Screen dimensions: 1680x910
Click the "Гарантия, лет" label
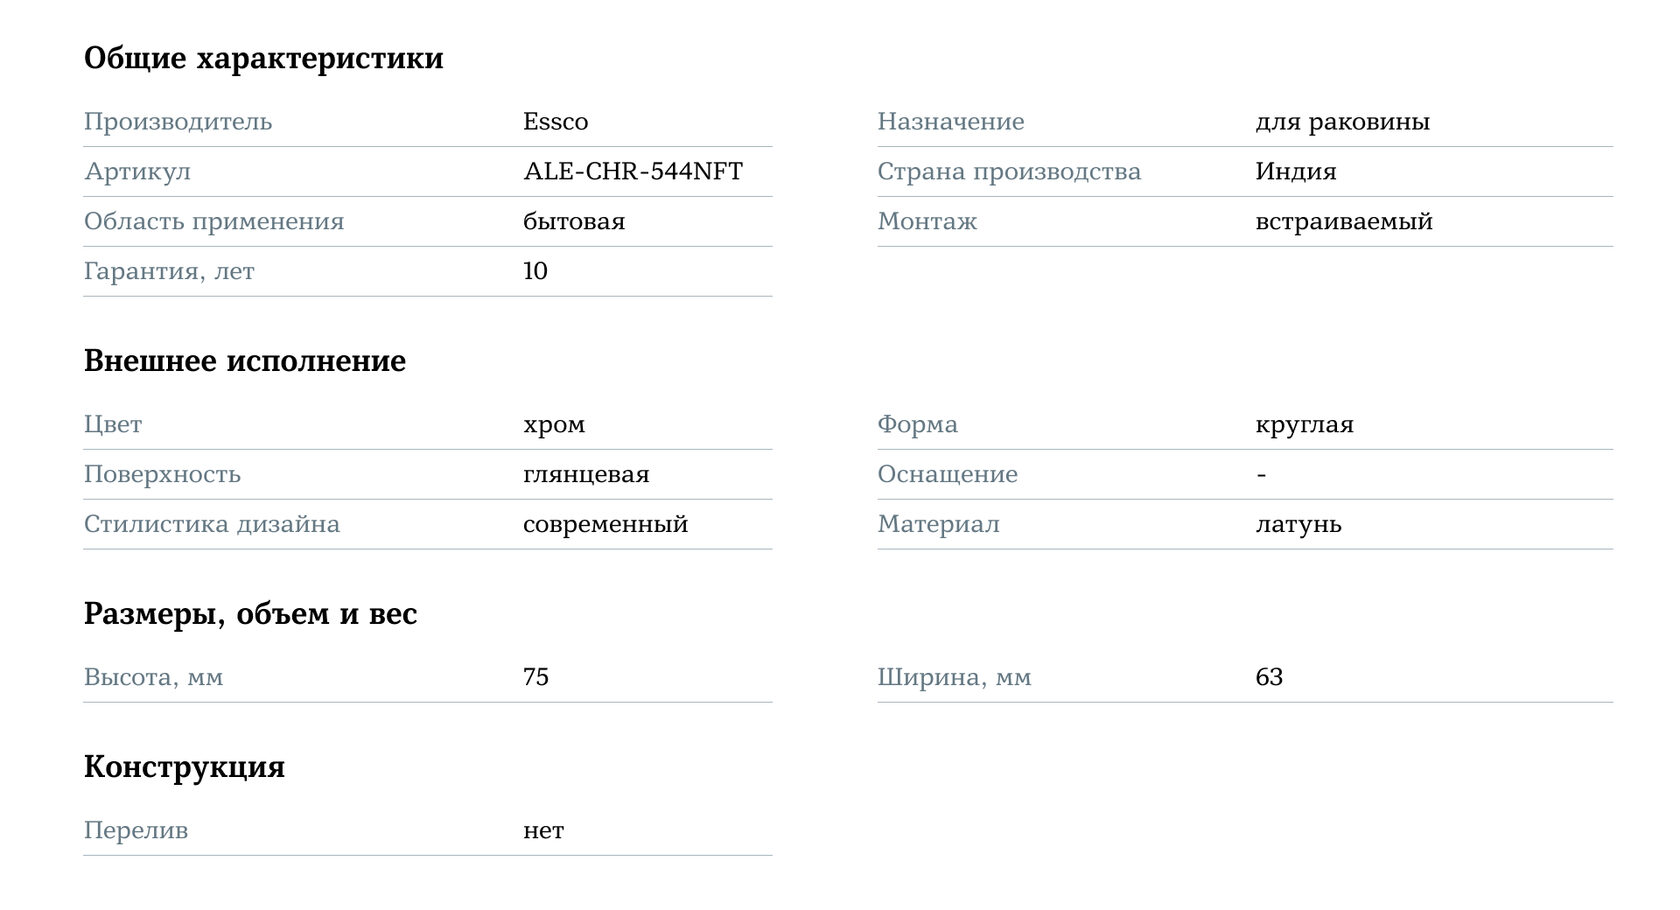click(169, 272)
